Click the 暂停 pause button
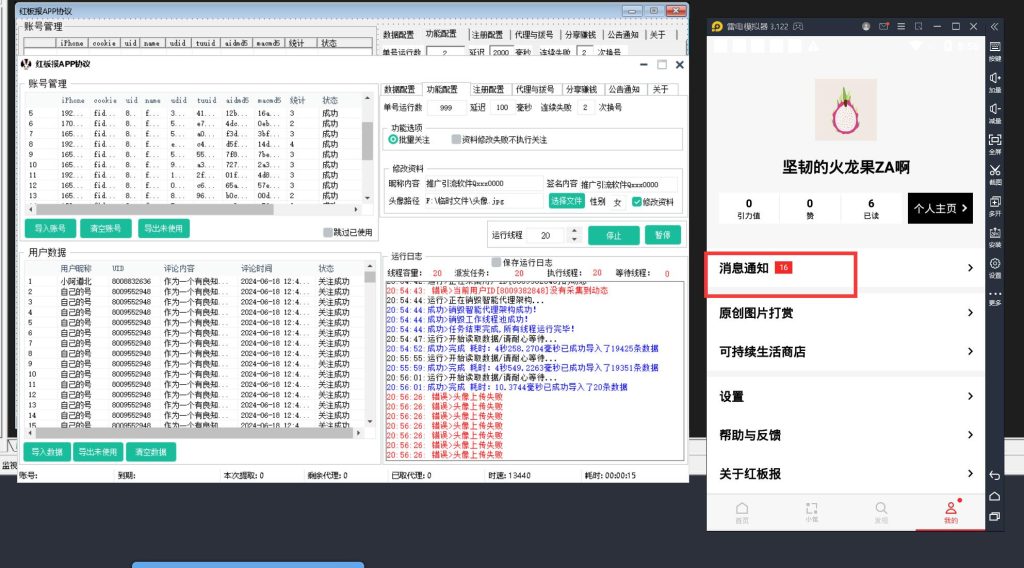The image size is (1024, 568). [x=663, y=235]
